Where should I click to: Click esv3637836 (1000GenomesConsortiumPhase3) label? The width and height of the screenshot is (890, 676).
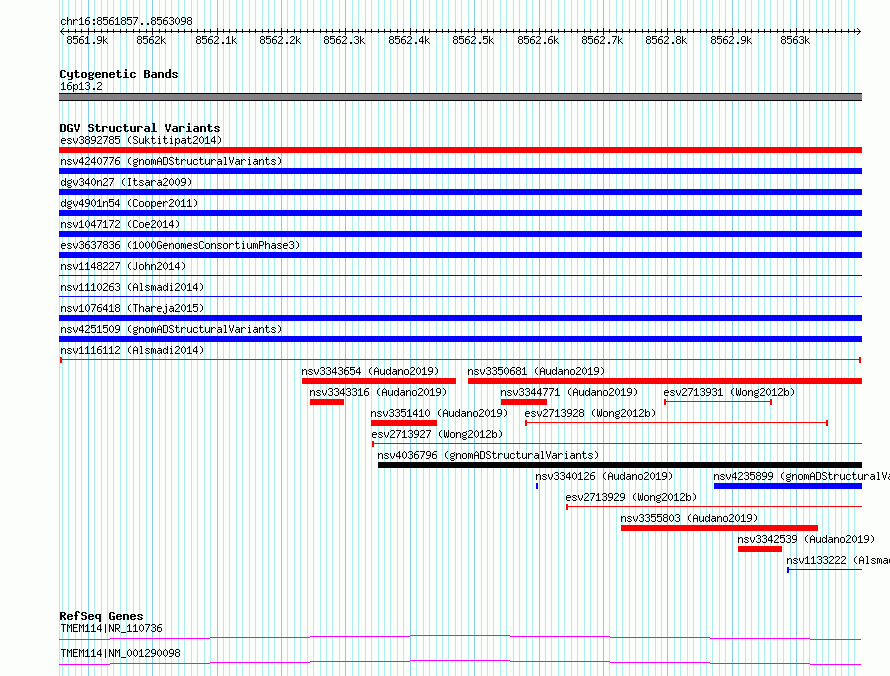coord(180,245)
